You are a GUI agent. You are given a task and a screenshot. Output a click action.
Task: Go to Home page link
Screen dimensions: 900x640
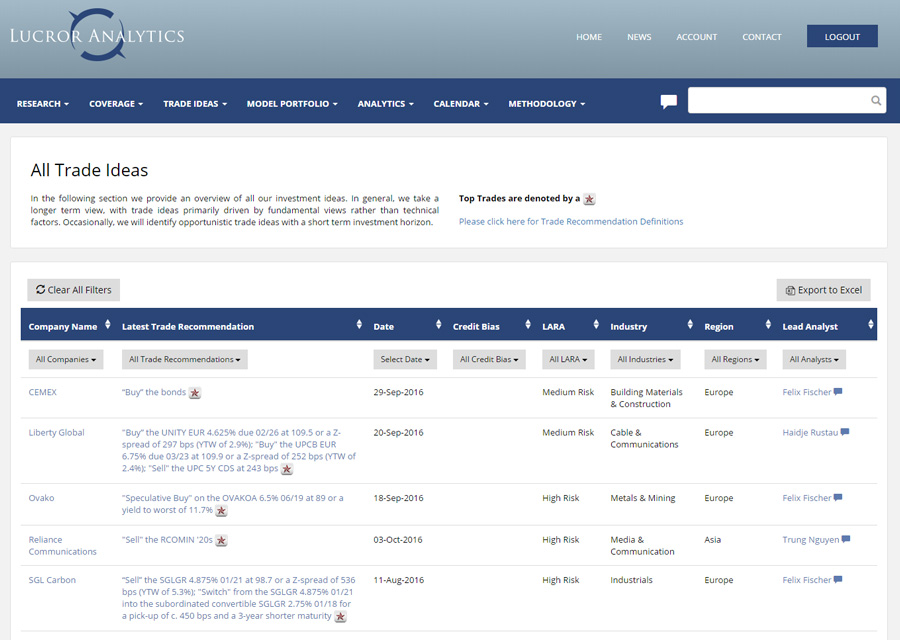tap(589, 37)
